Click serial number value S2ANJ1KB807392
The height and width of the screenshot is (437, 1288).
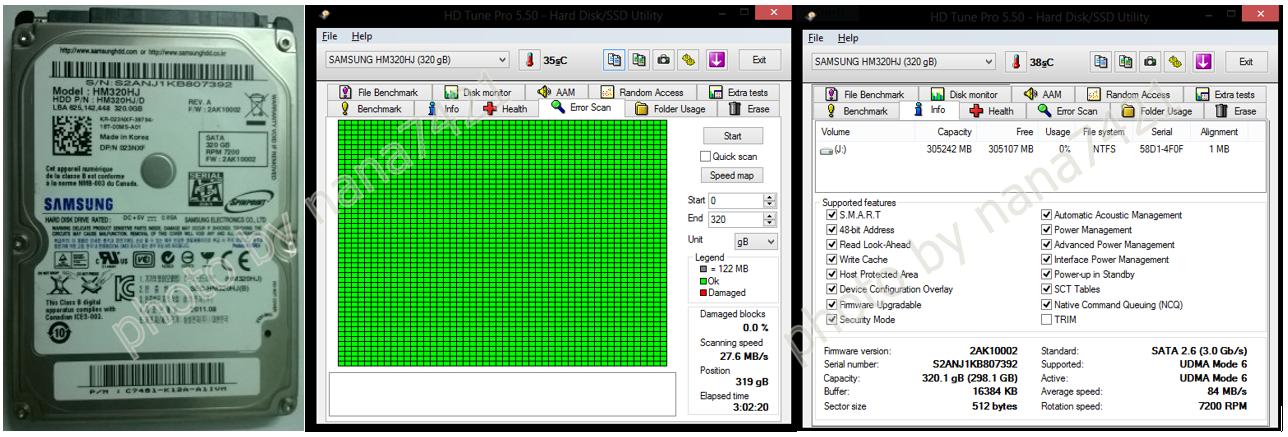[976, 364]
